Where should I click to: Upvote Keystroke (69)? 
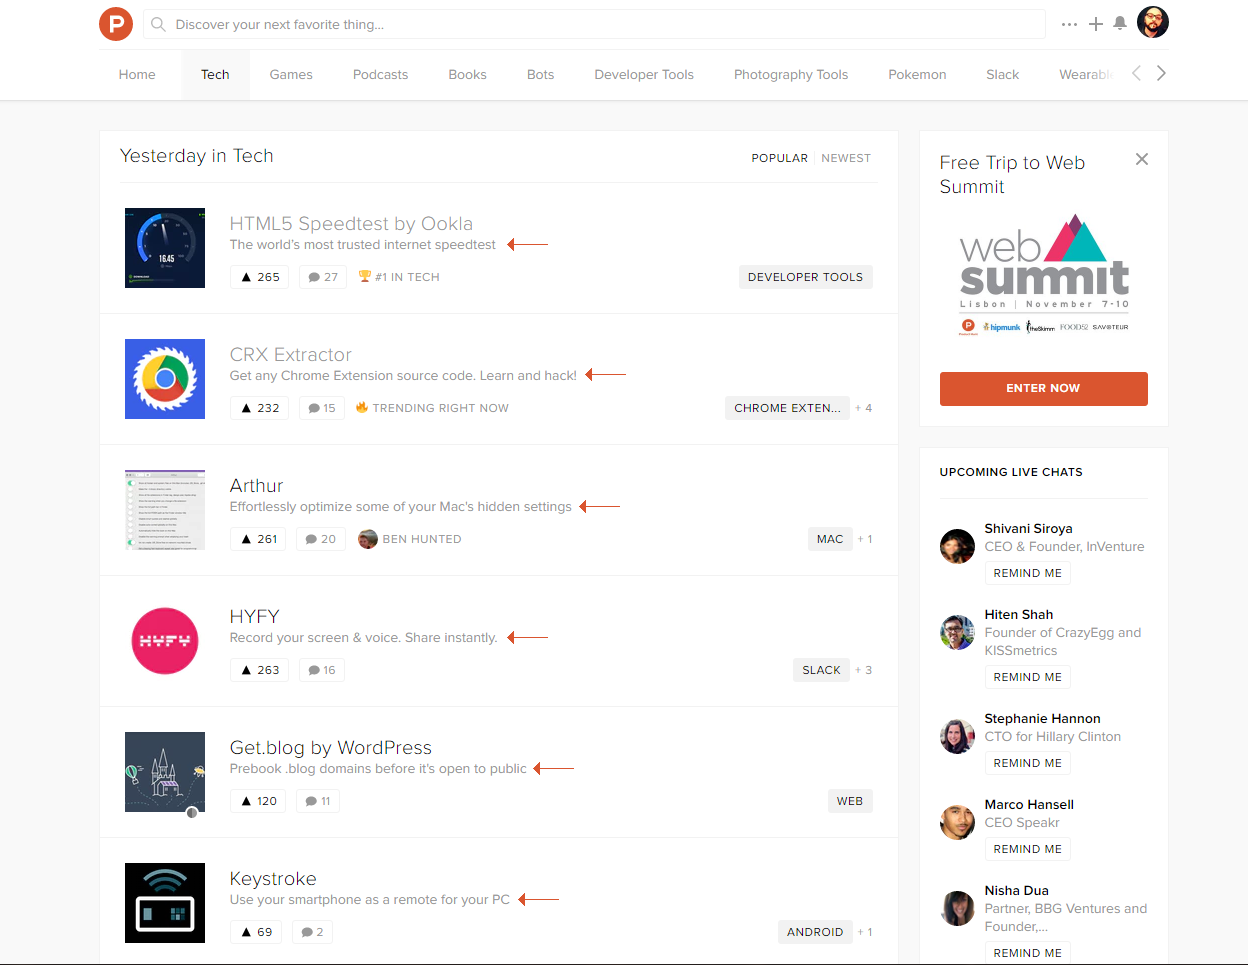pos(256,932)
